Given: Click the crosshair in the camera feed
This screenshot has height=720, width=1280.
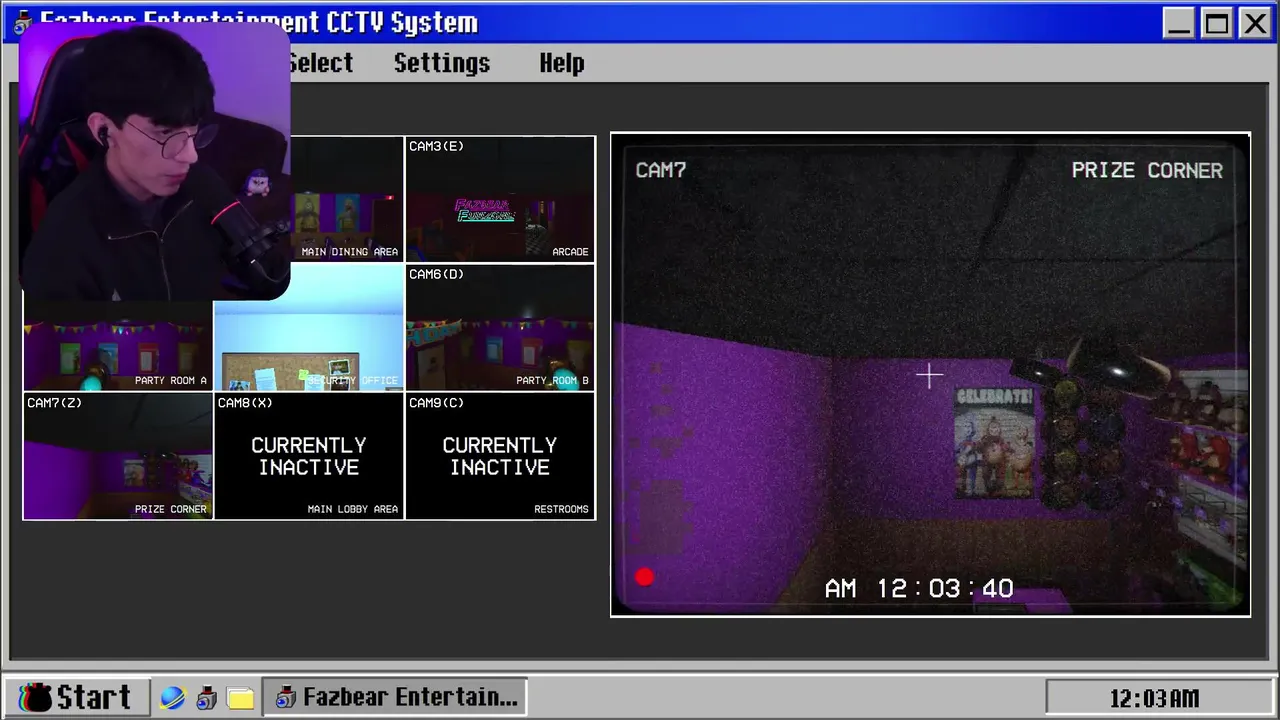Looking at the screenshot, I should pyautogui.click(x=929, y=376).
